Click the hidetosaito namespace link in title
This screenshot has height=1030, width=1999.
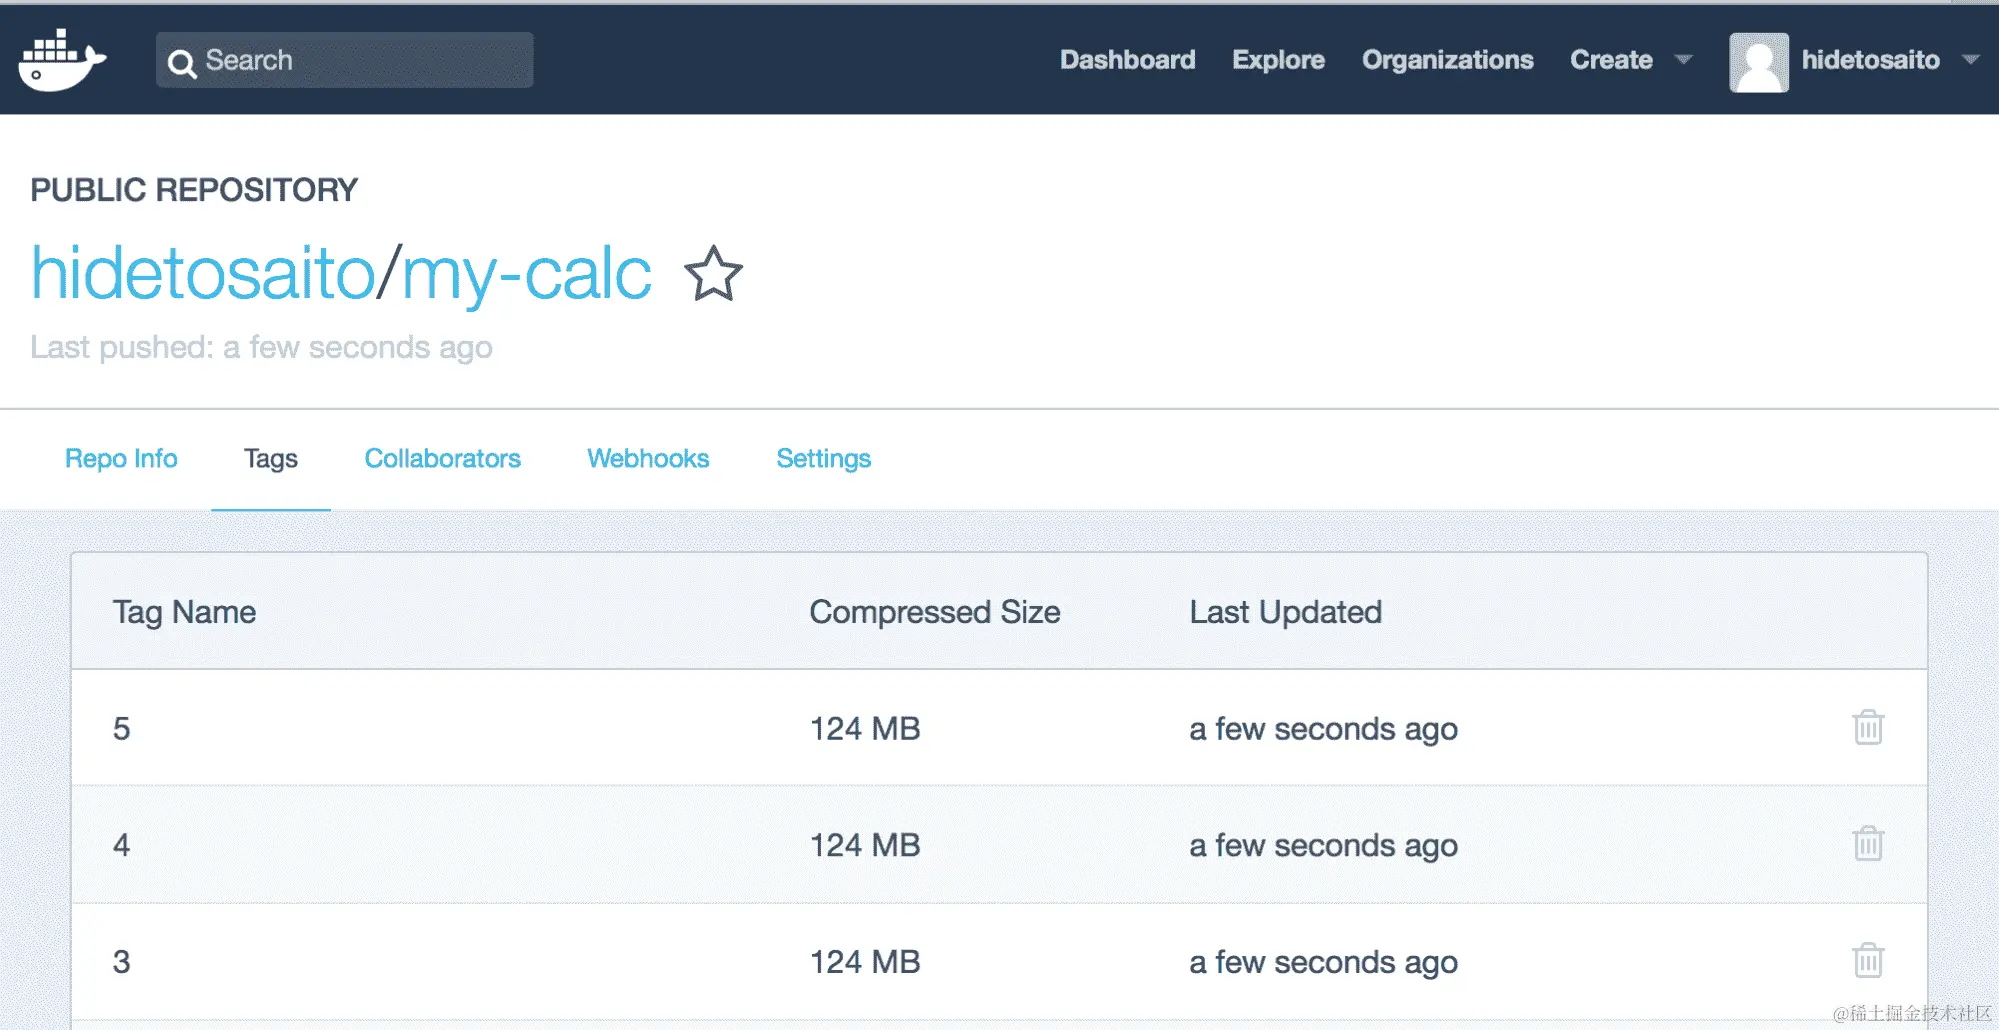[x=203, y=273]
